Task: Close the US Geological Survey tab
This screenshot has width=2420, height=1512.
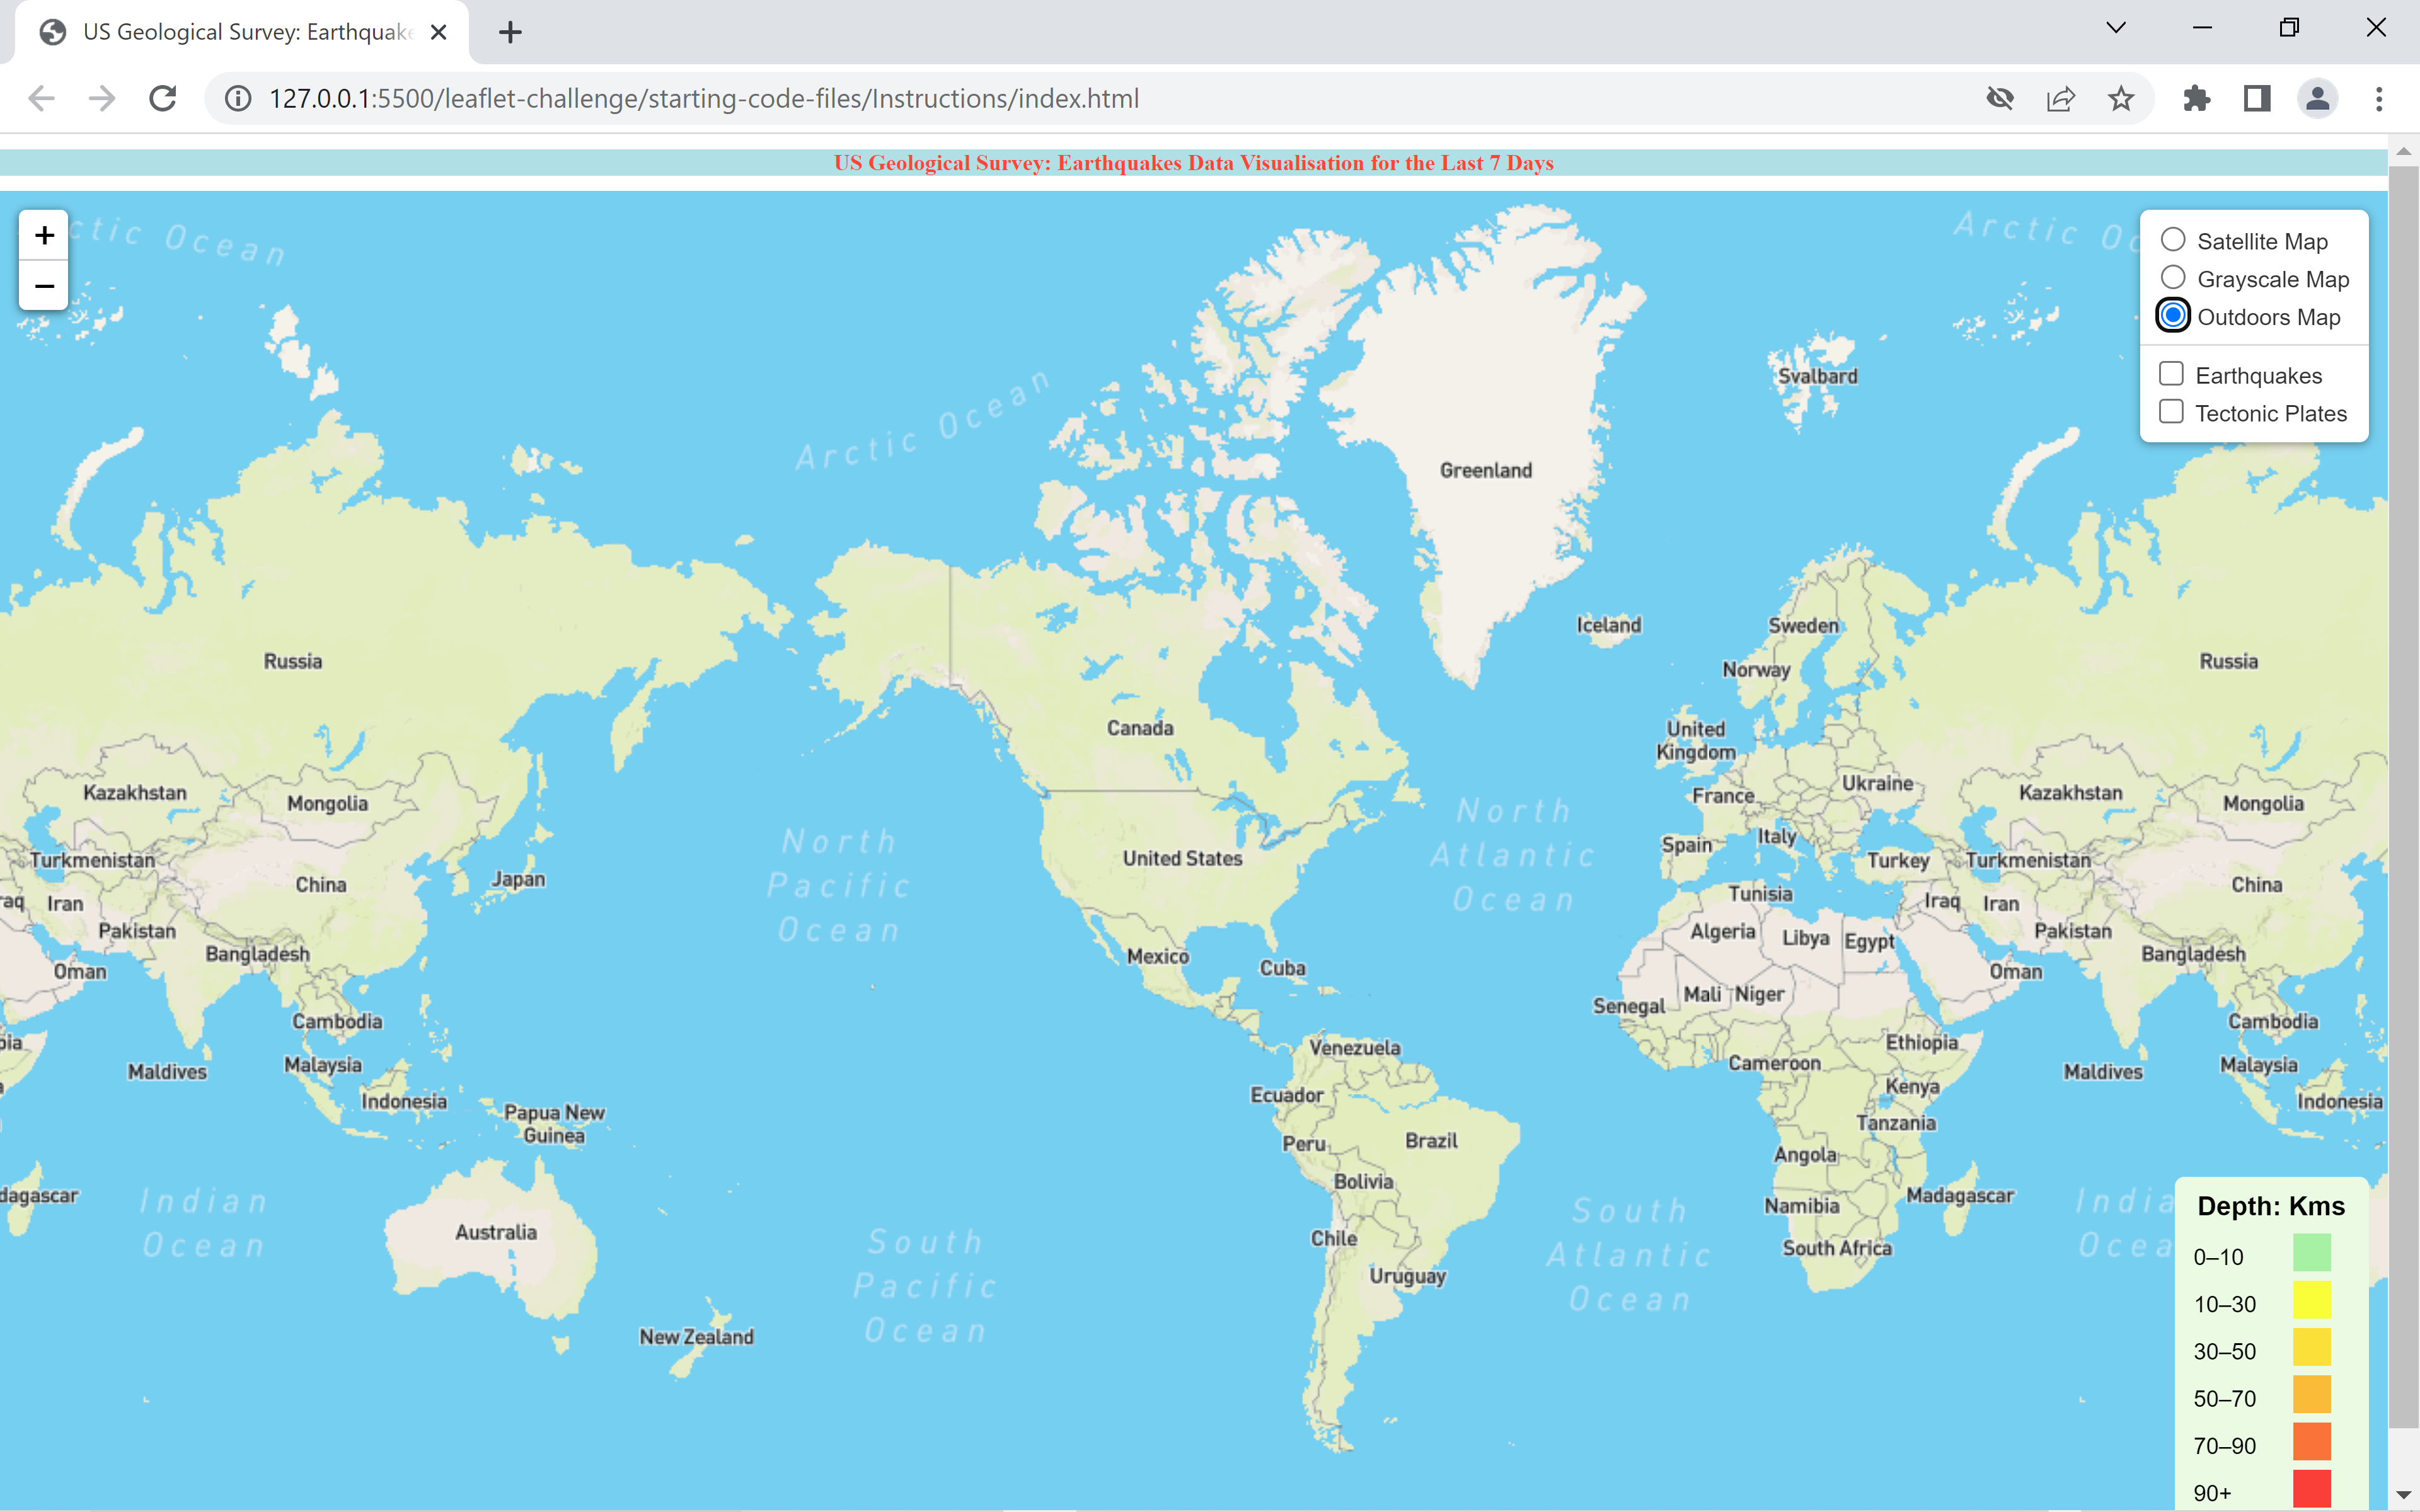Action: click(438, 32)
